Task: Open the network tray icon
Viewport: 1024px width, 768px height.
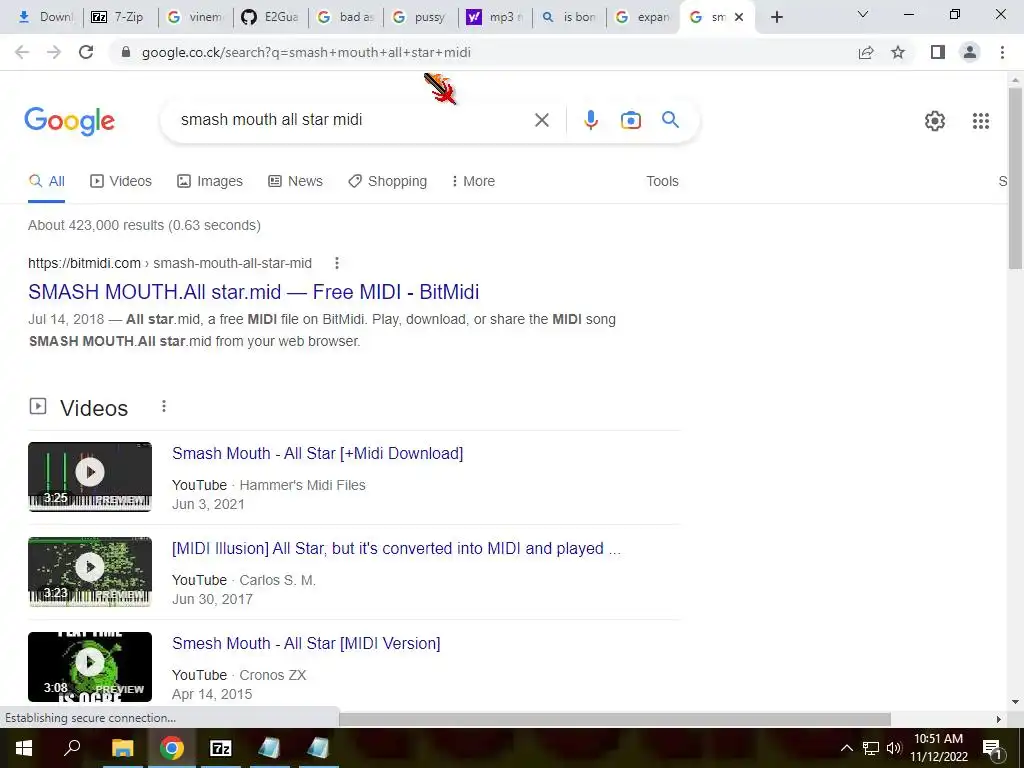Action: coord(871,748)
